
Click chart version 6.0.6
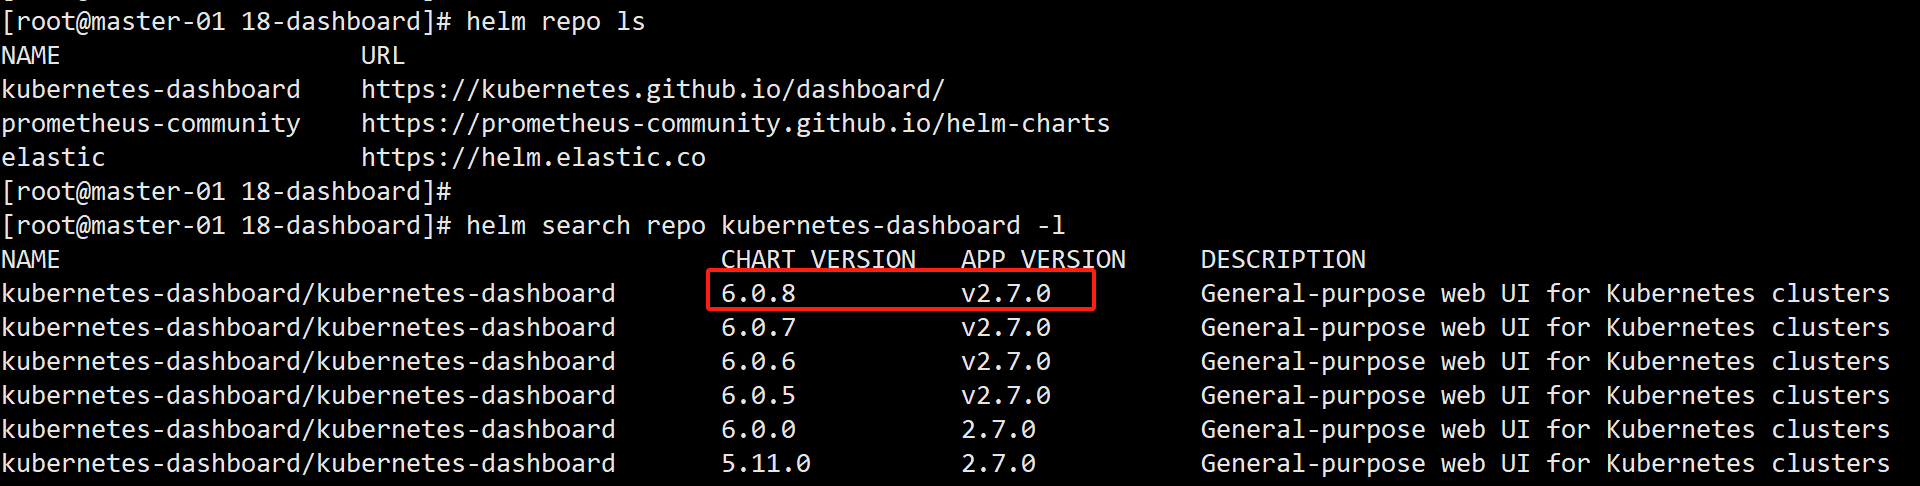pyautogui.click(x=758, y=362)
